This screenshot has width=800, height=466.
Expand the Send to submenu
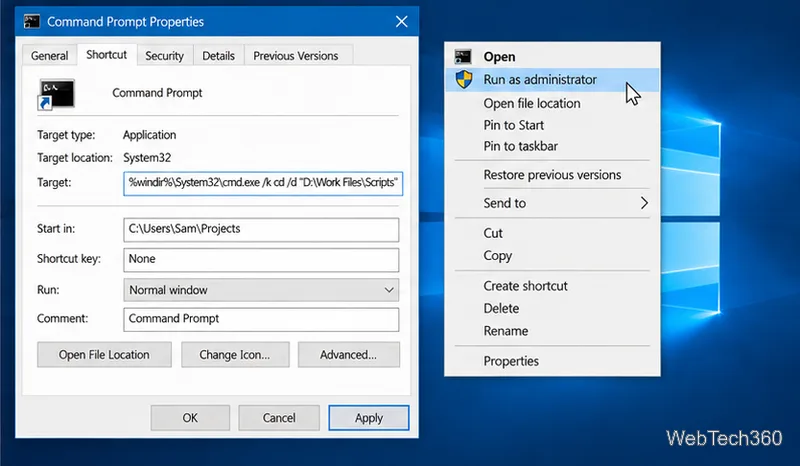point(552,203)
